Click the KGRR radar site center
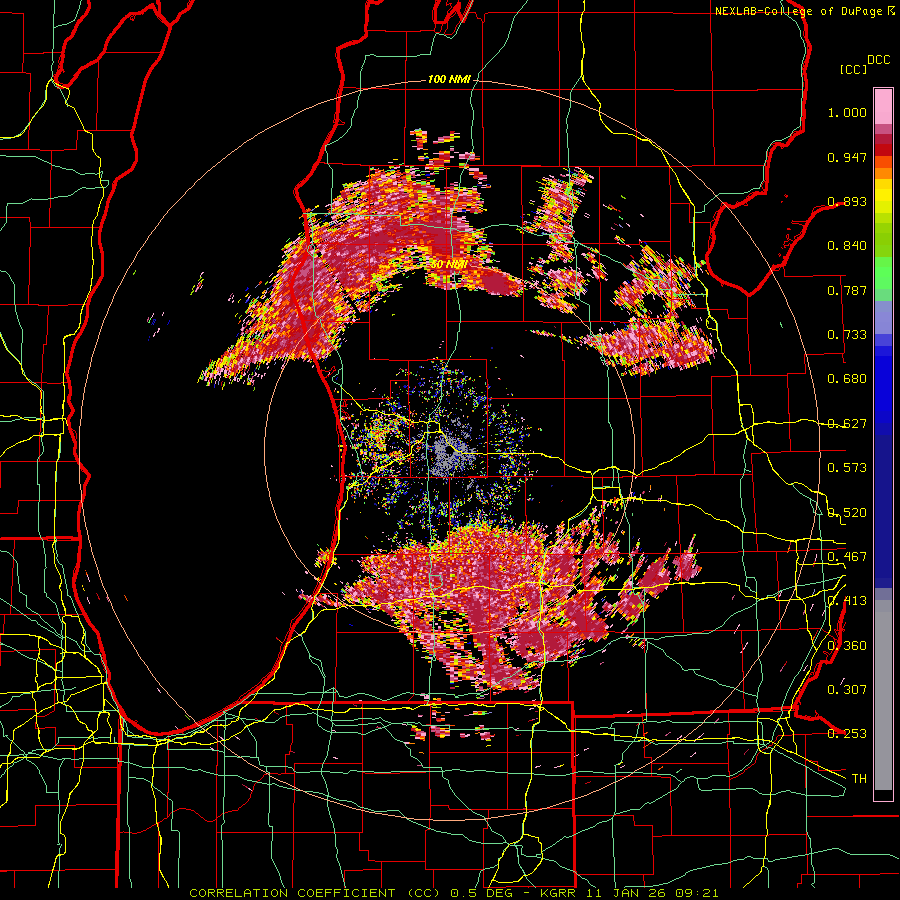 click(x=449, y=451)
